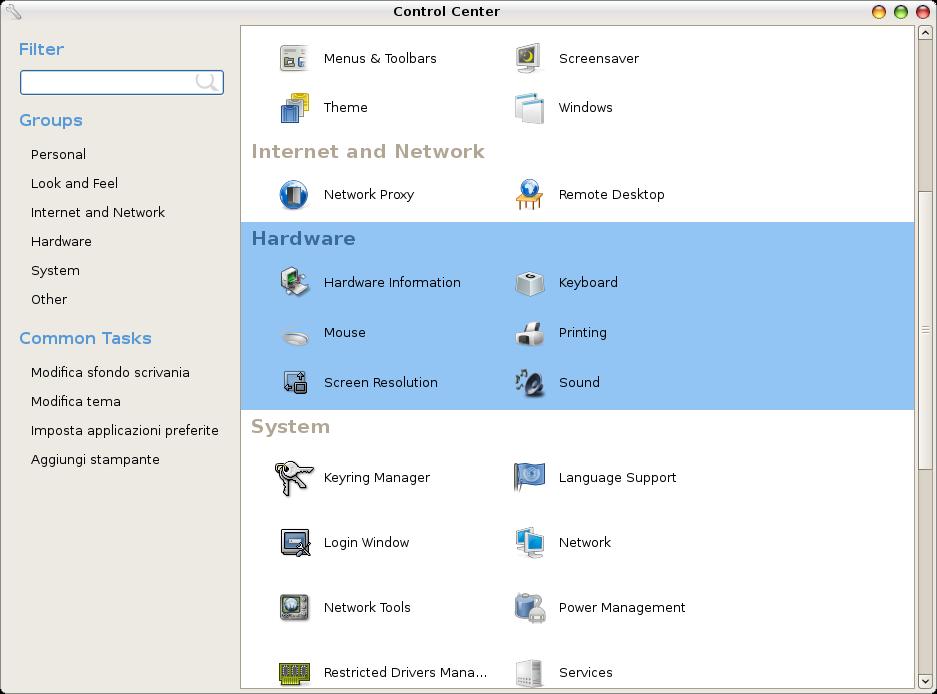Click the Keyboard settings icon

(529, 283)
